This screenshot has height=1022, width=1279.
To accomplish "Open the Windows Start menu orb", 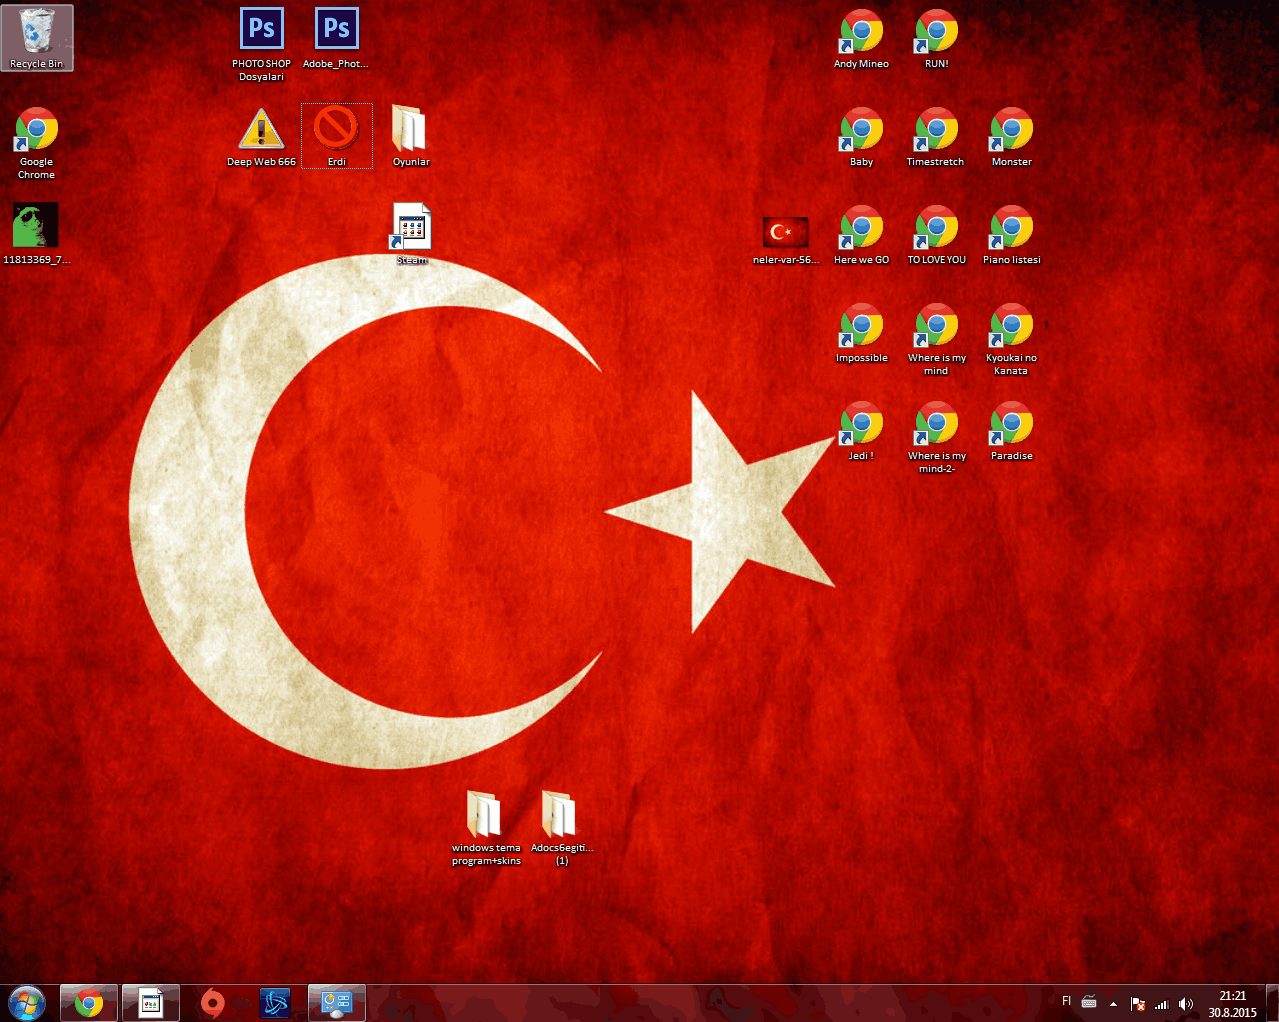I will tap(26, 1002).
